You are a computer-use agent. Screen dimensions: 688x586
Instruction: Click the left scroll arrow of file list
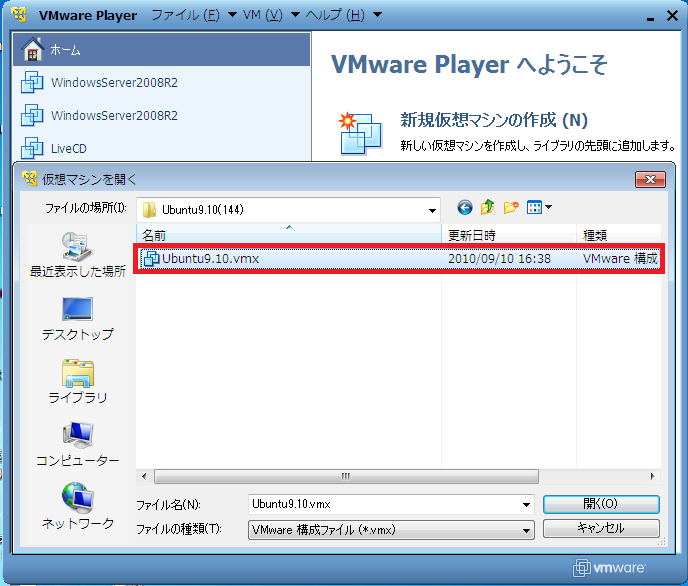144,476
